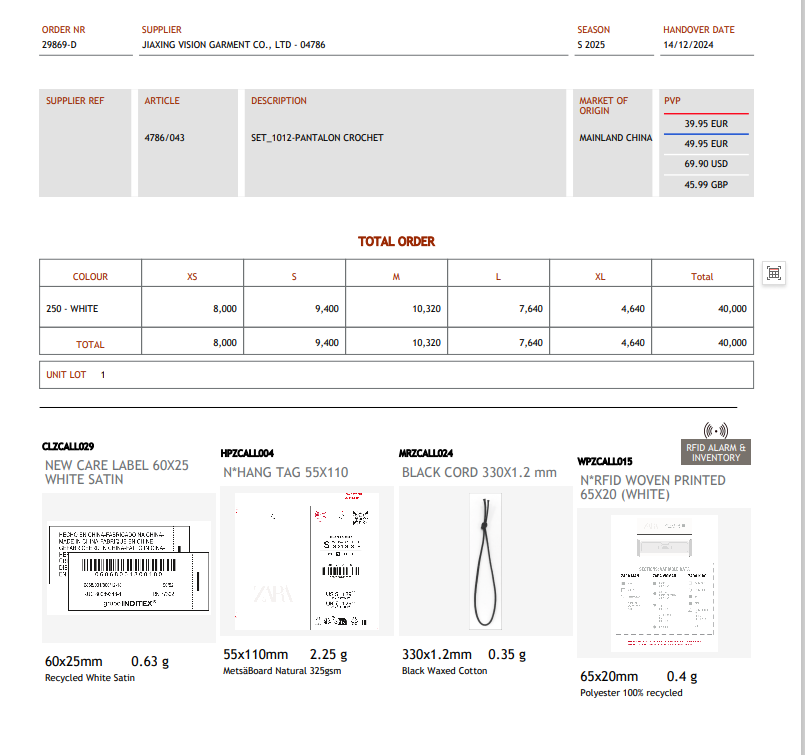The image size is (805, 755).
Task: Open the Hang Tag 55X110 image
Action: tap(307, 561)
